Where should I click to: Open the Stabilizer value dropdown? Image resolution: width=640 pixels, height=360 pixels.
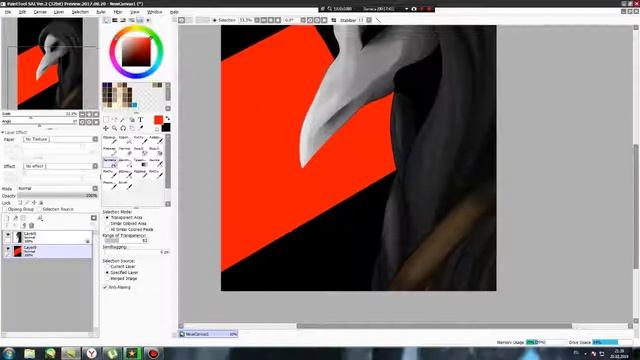point(369,20)
